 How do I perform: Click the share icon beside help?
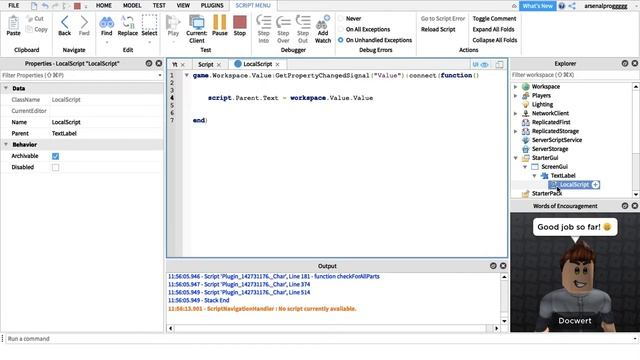(x=572, y=6)
